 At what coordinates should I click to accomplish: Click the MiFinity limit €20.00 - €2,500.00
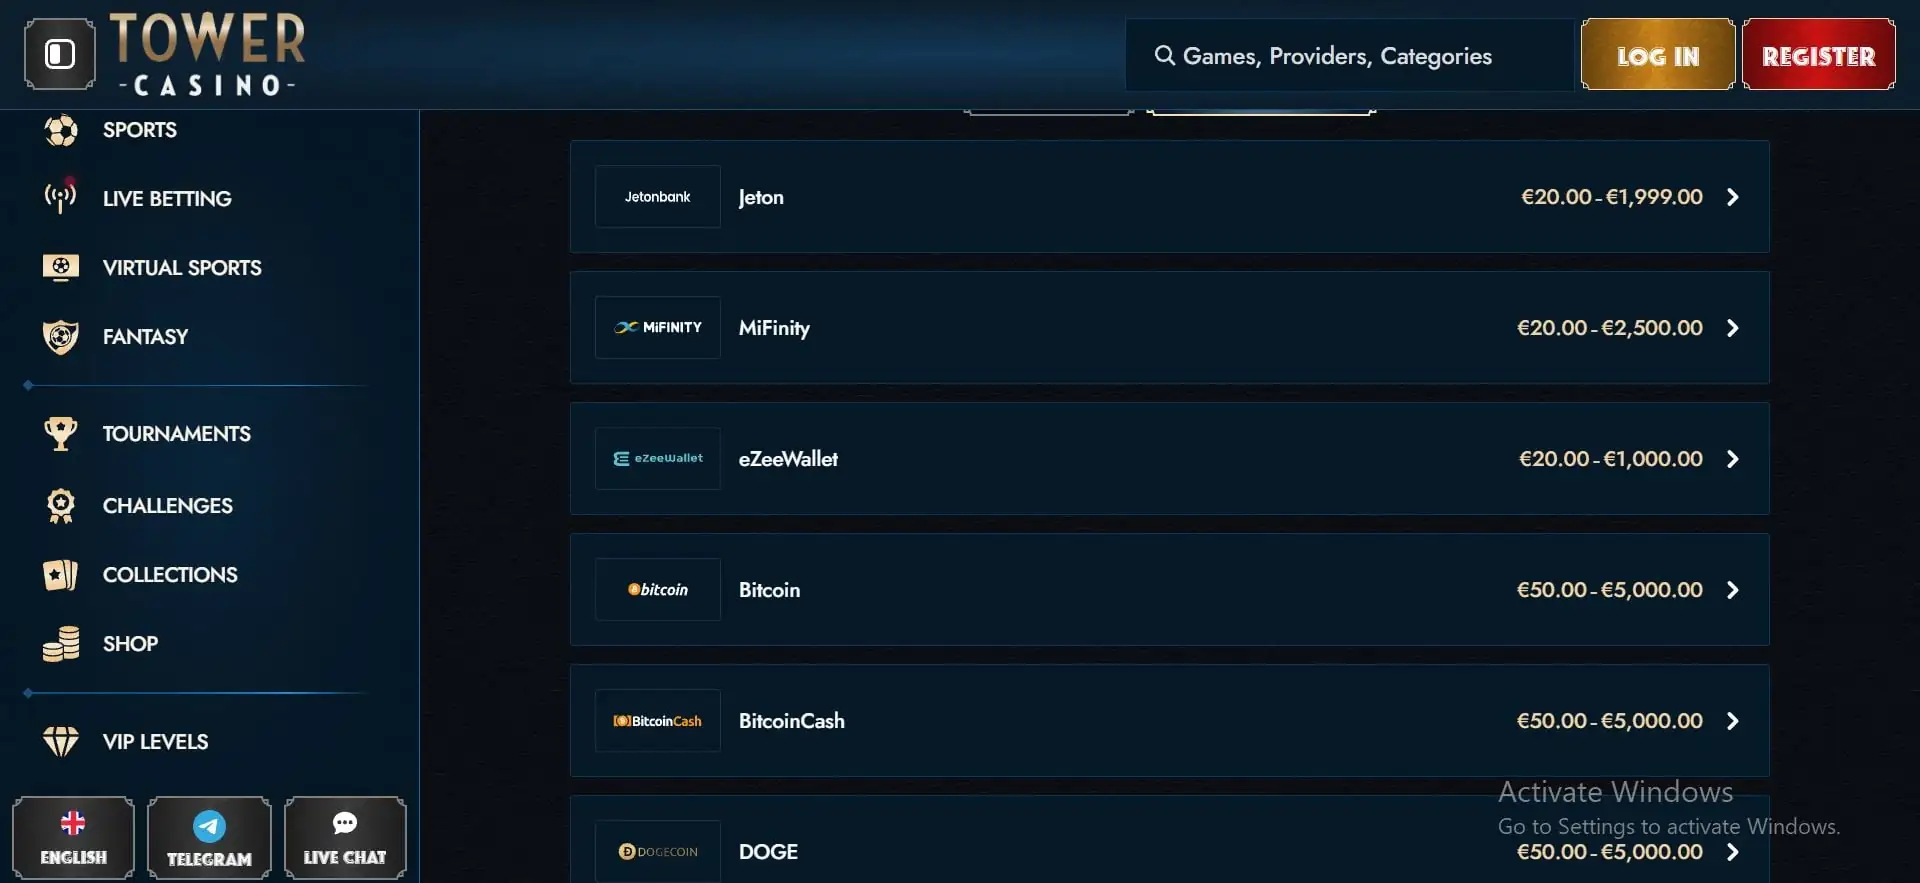(1610, 328)
